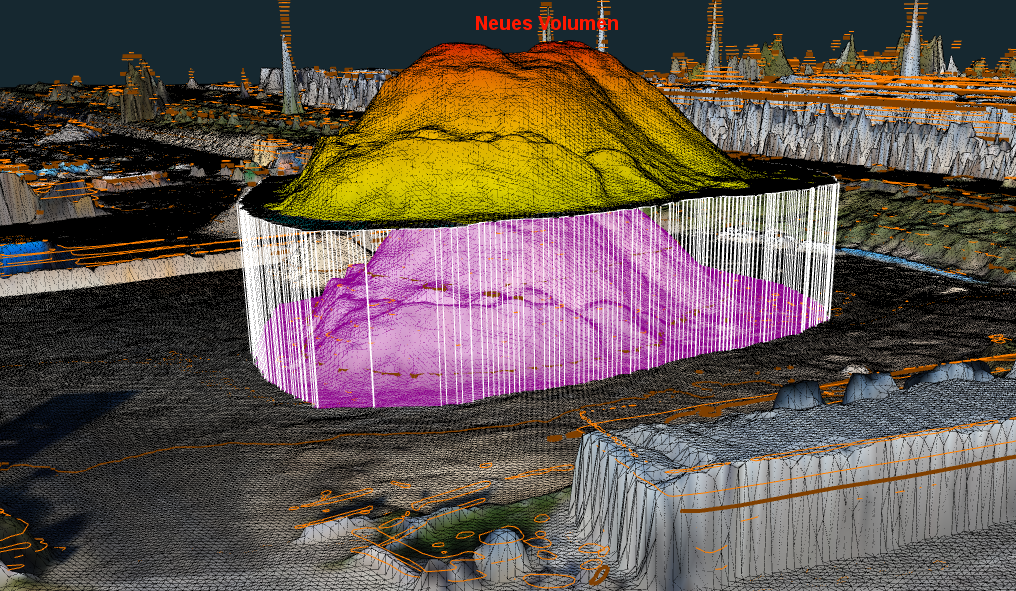The height and width of the screenshot is (591, 1016).
Task: Pick the tall spire at far upper right
Action: (911, 45)
